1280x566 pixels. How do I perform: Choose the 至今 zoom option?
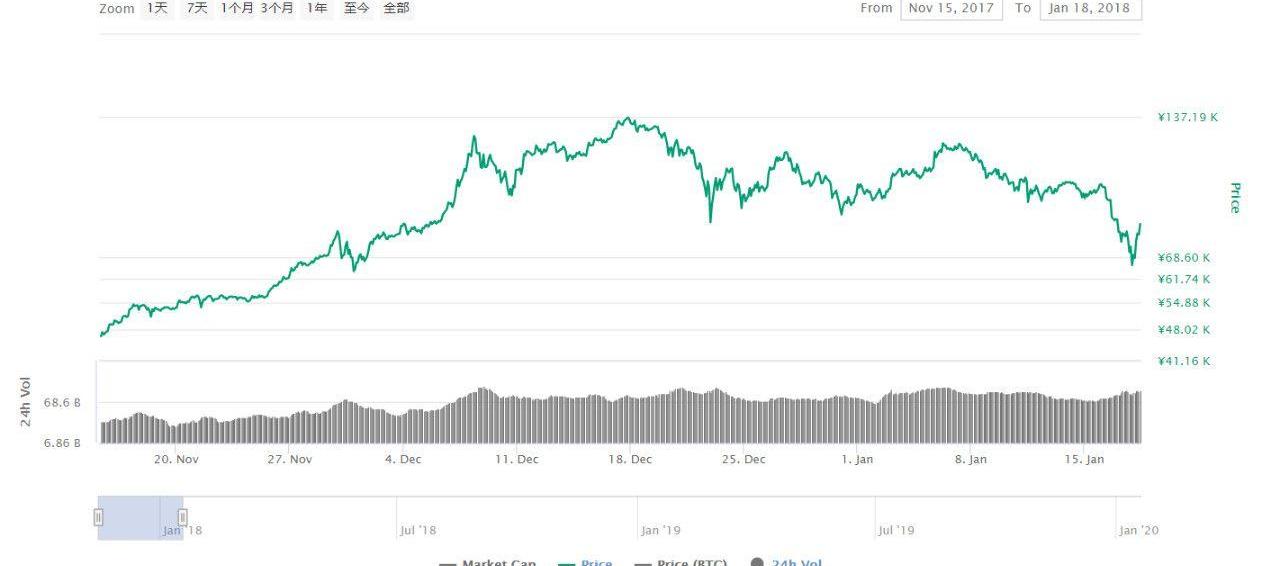click(356, 8)
